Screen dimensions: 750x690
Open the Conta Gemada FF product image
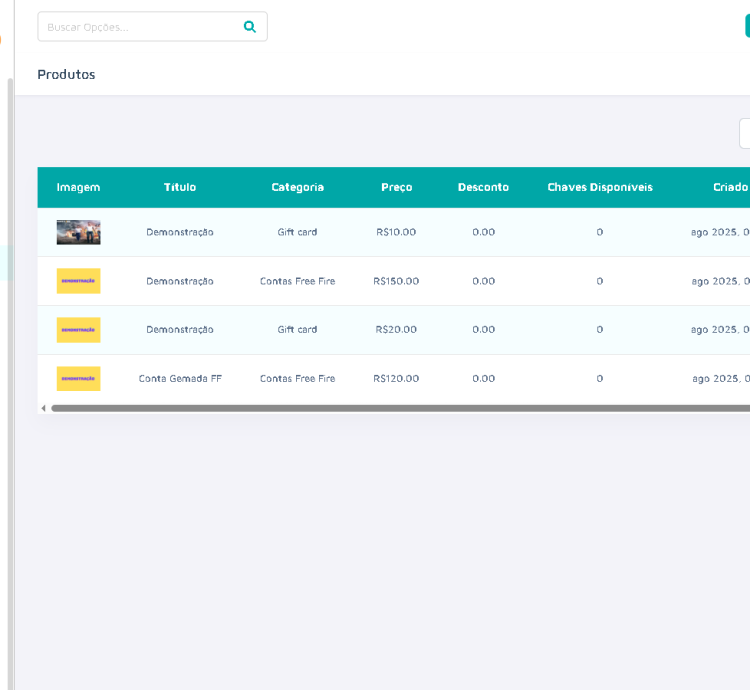[x=78, y=378]
